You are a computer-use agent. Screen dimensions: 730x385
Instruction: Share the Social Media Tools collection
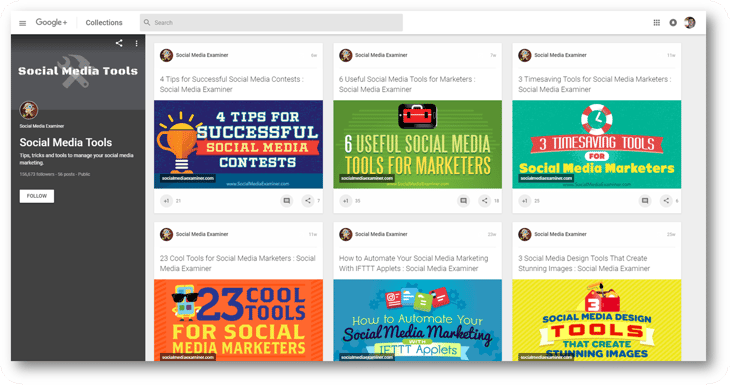tap(119, 43)
